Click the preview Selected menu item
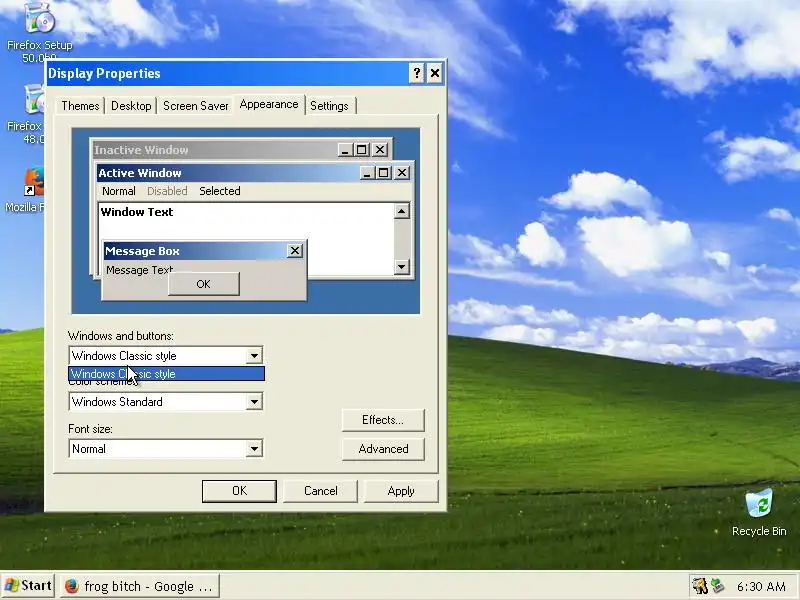Screen dimensions: 800x600 (x=220, y=191)
